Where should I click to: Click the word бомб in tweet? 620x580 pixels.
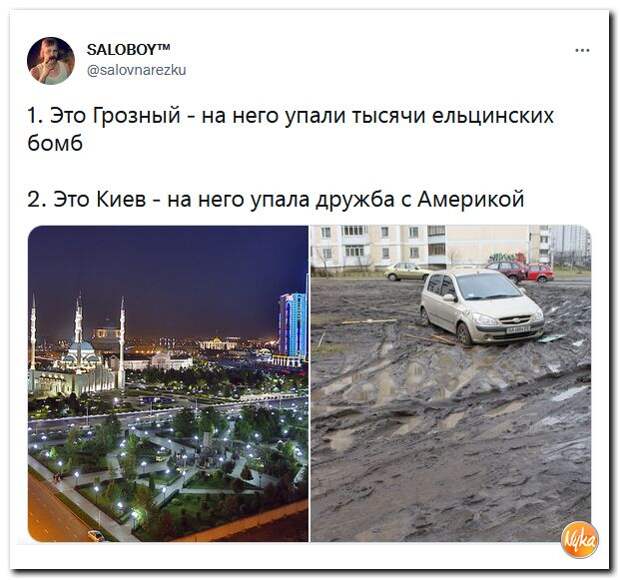click(55, 143)
